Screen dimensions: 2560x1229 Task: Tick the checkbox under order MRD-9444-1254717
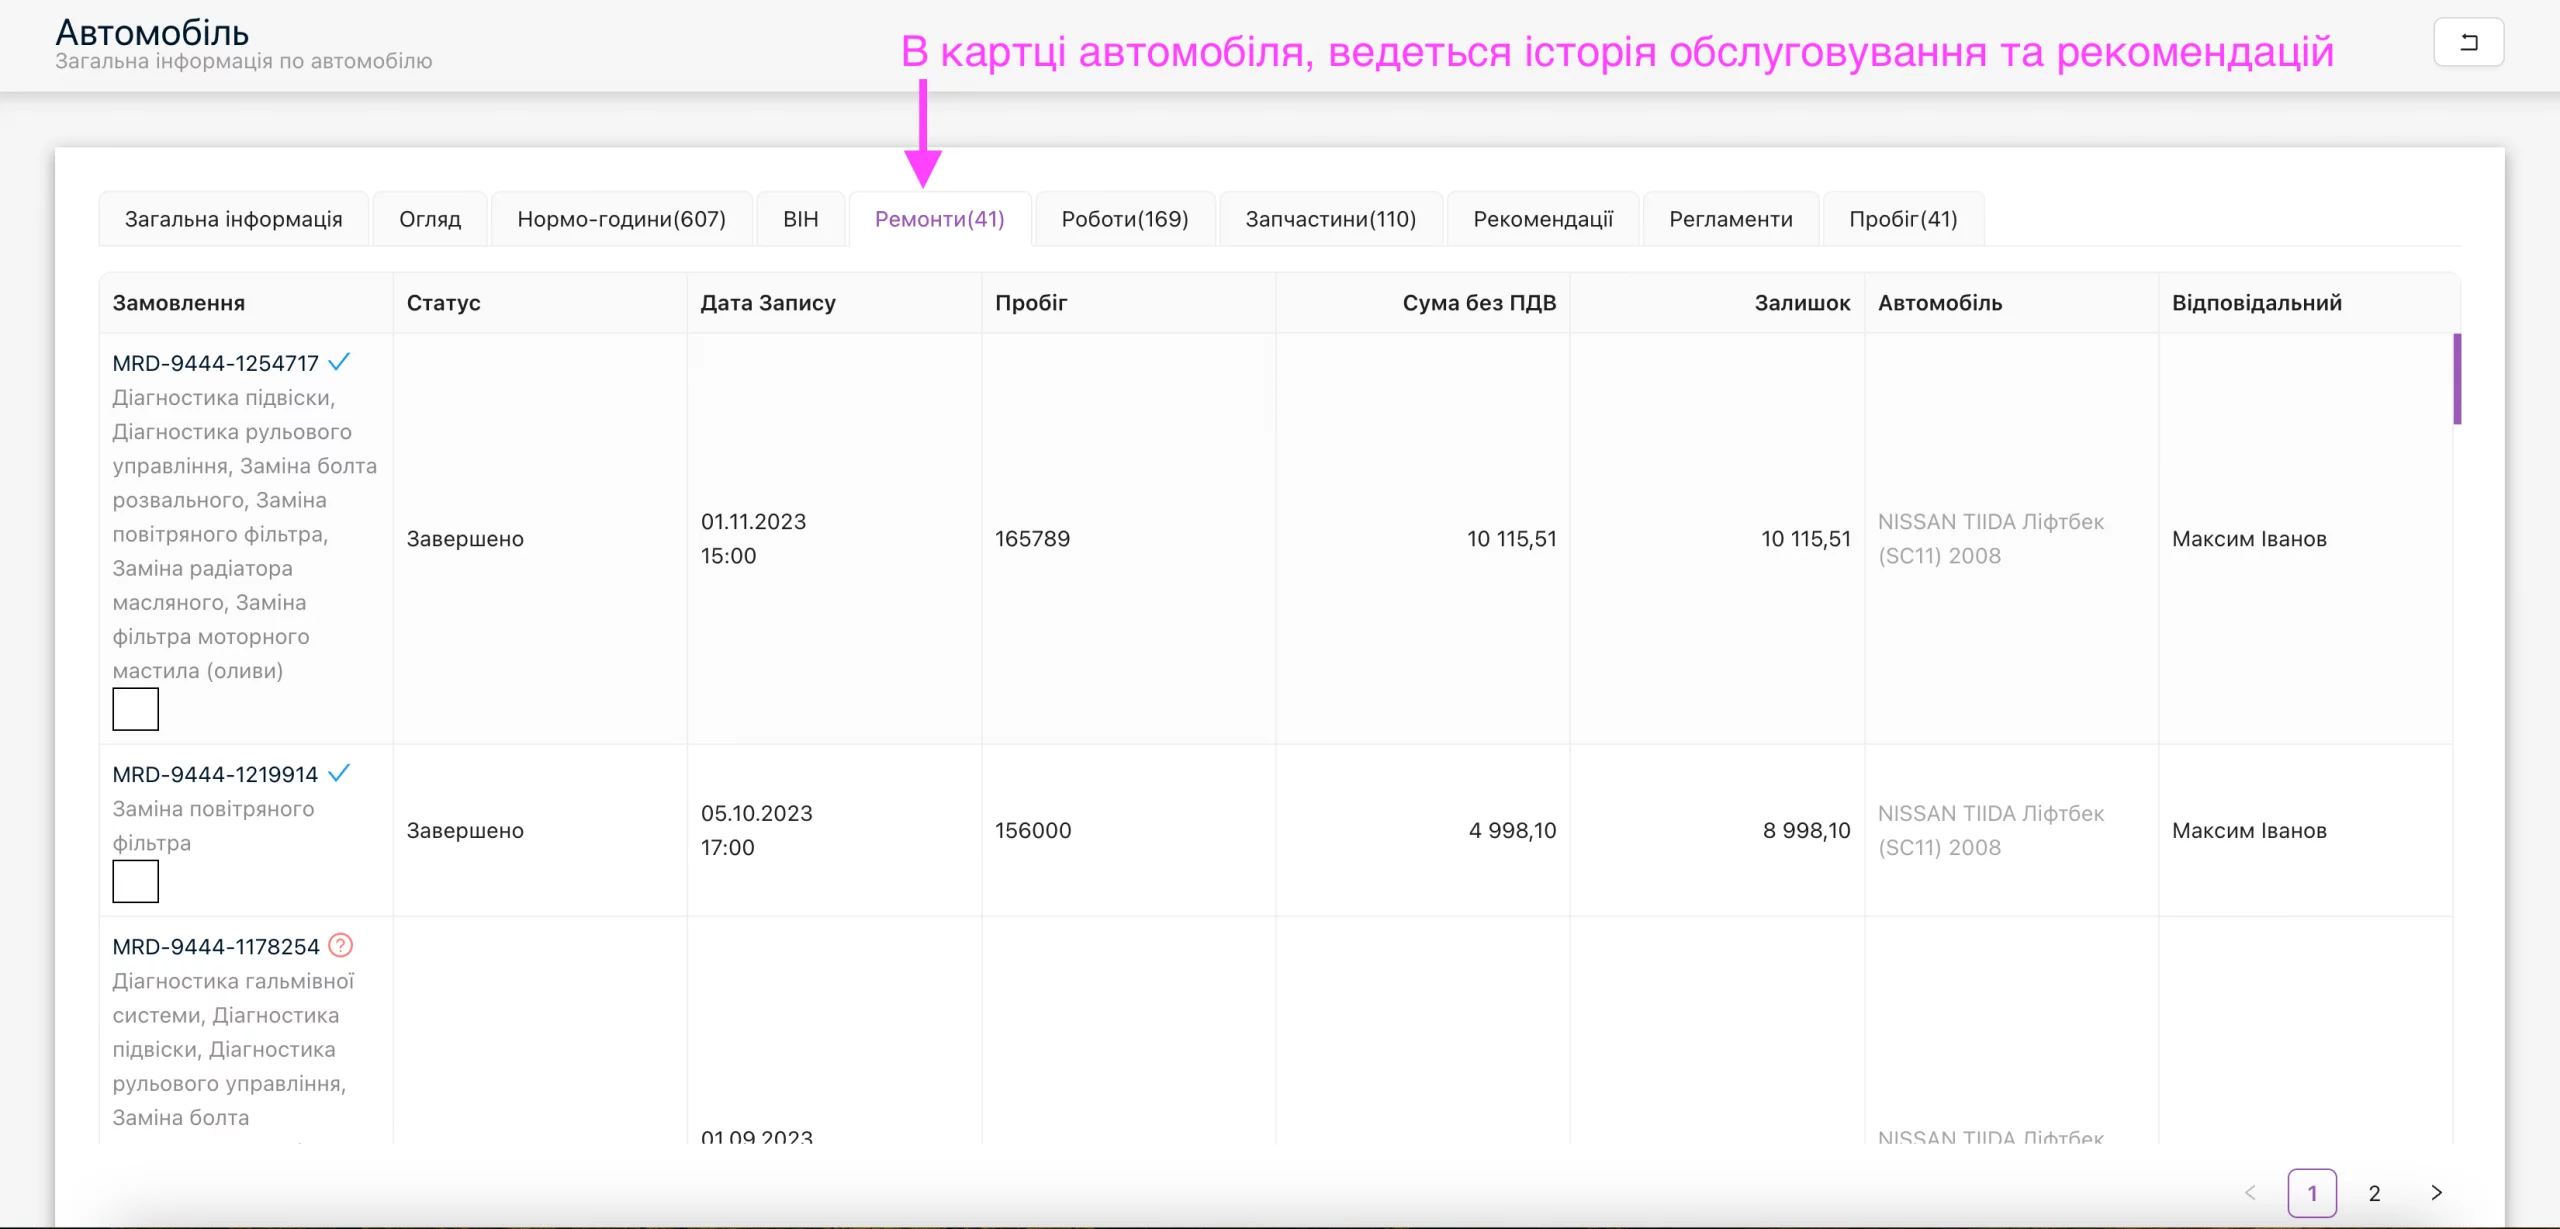click(135, 709)
